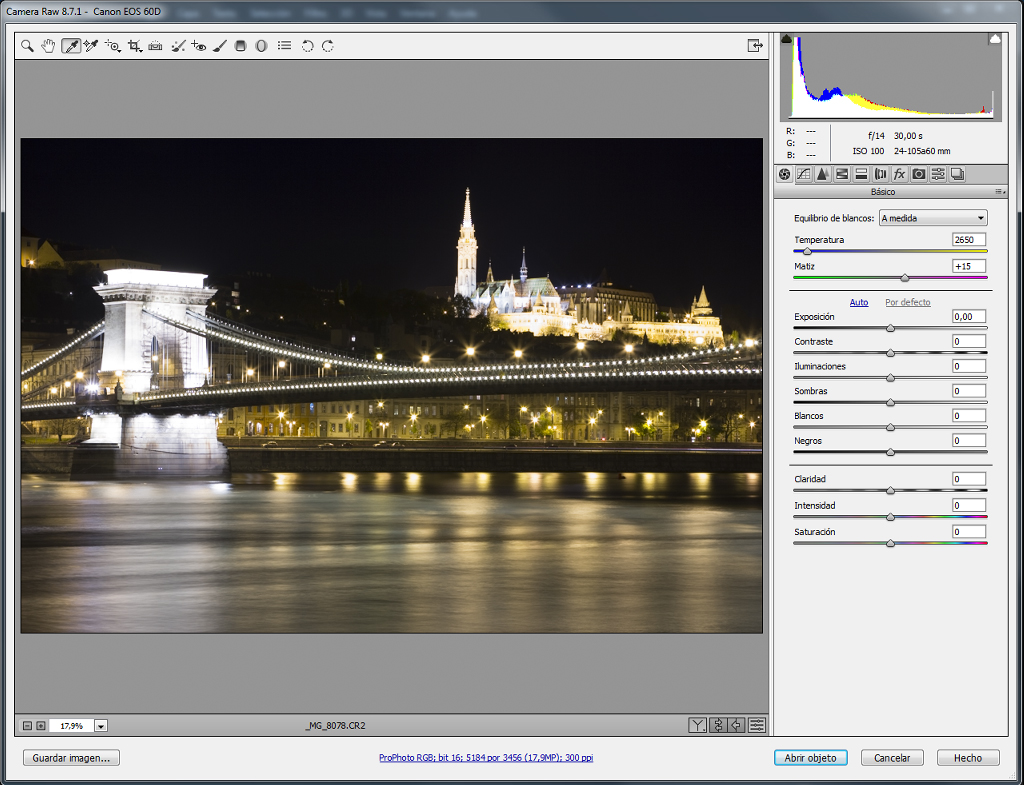Select the Spot Removal tool
The height and width of the screenshot is (785, 1024).
(178, 46)
